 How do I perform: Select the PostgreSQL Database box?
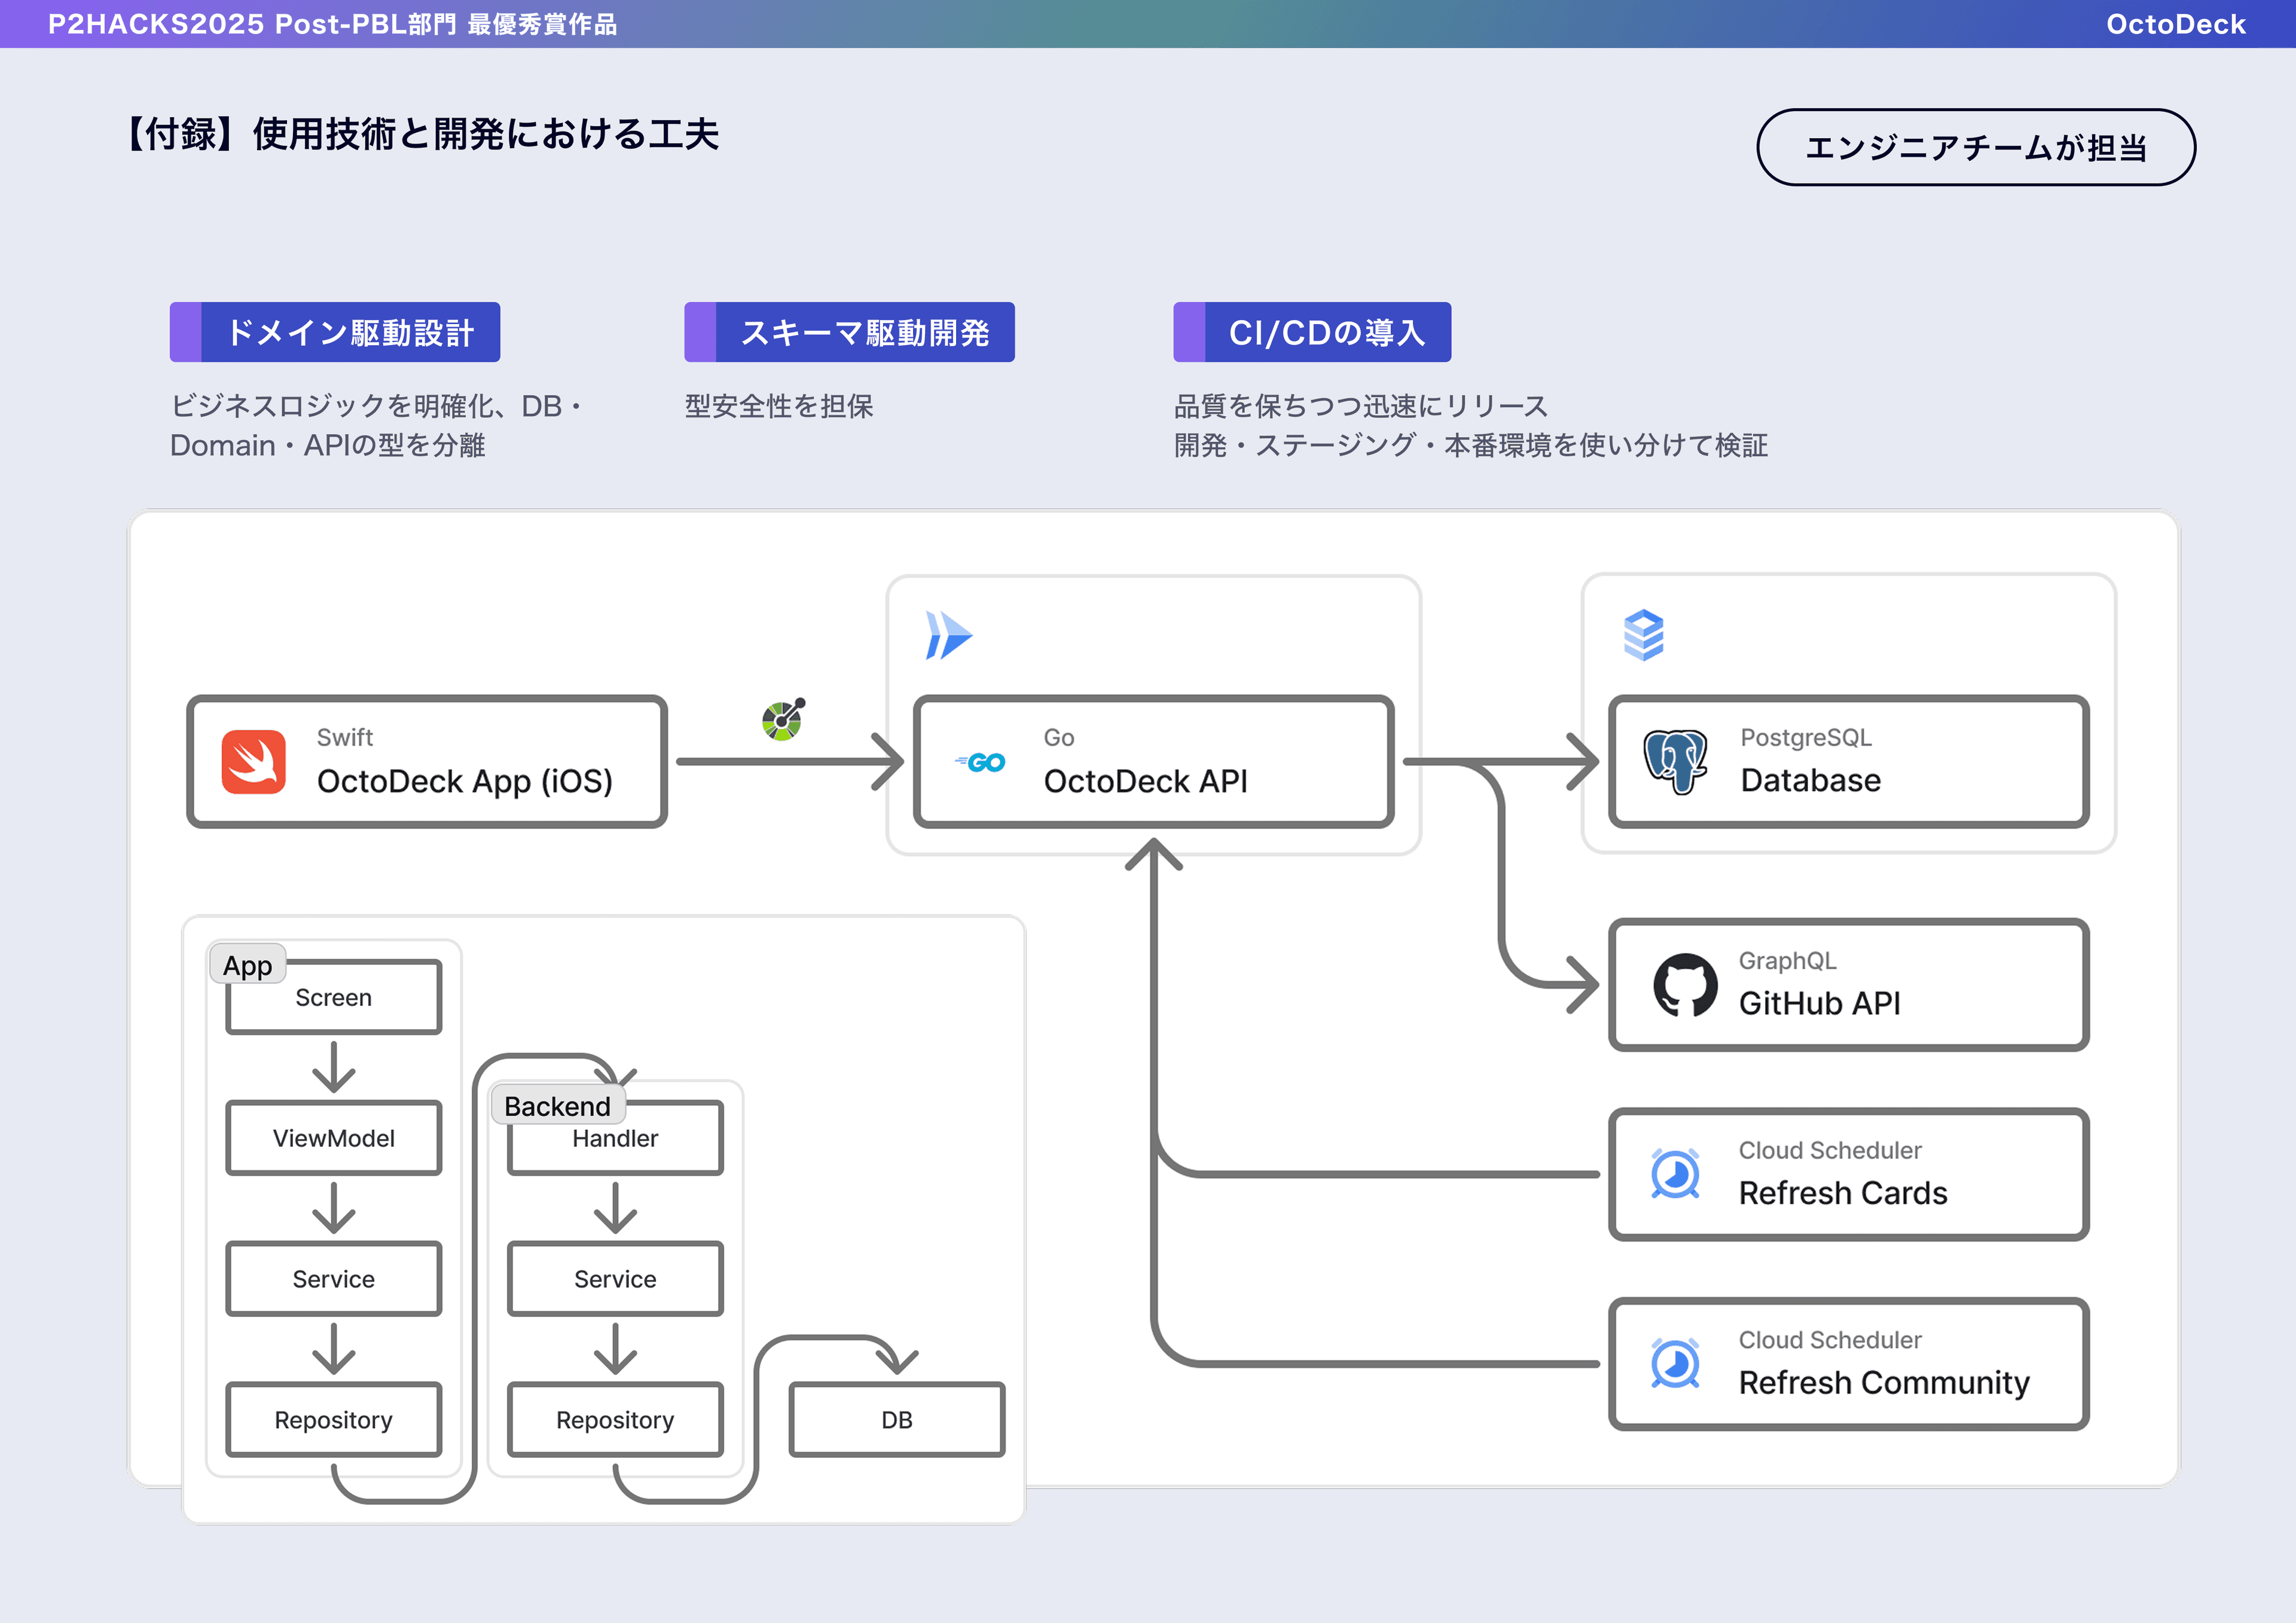[x=1848, y=762]
